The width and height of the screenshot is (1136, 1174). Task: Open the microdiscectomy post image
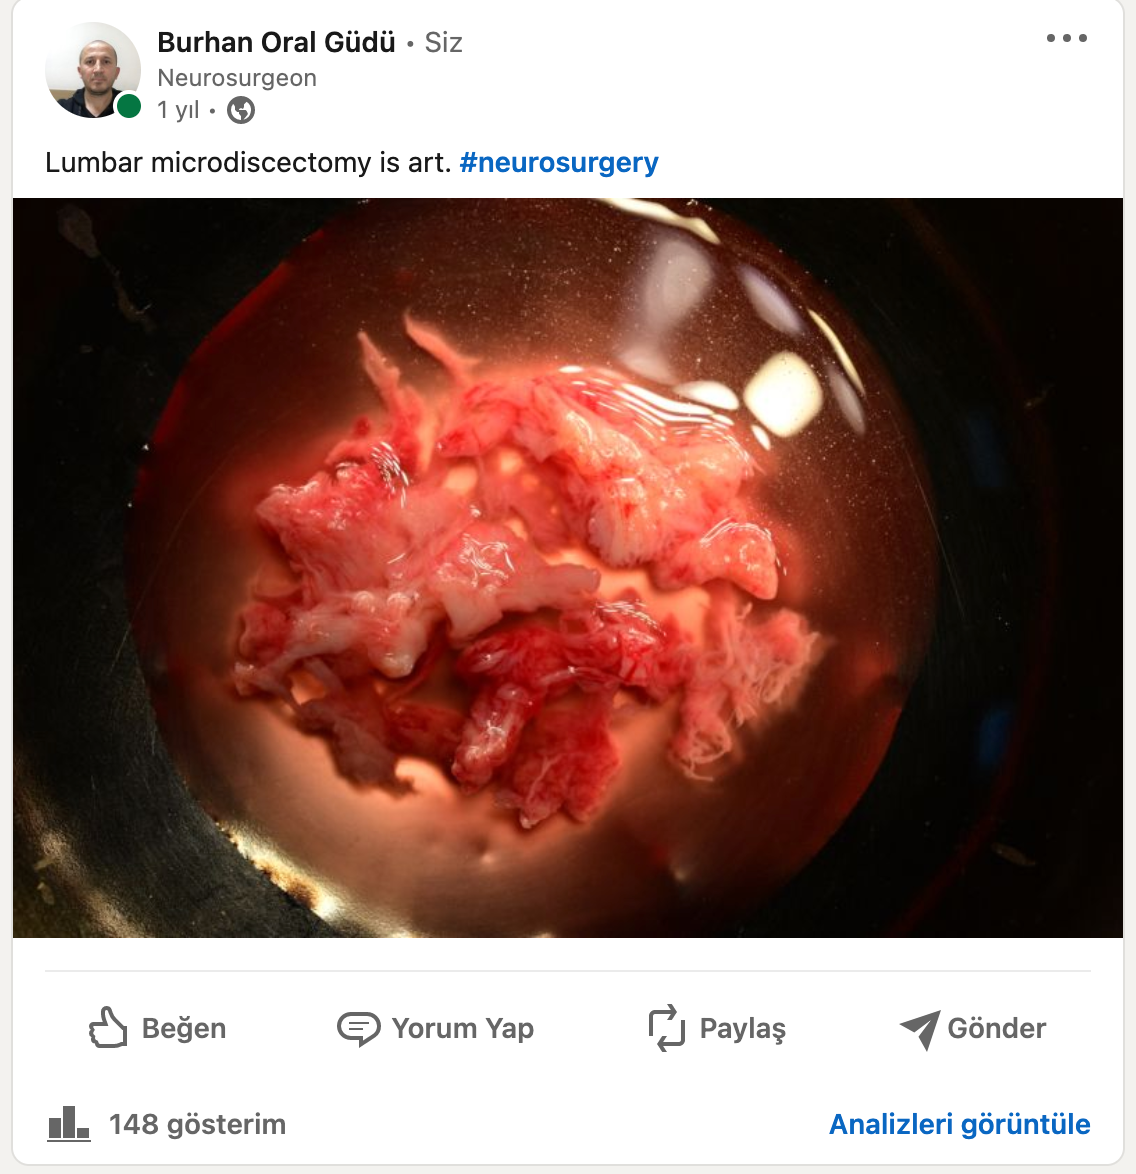[568, 568]
